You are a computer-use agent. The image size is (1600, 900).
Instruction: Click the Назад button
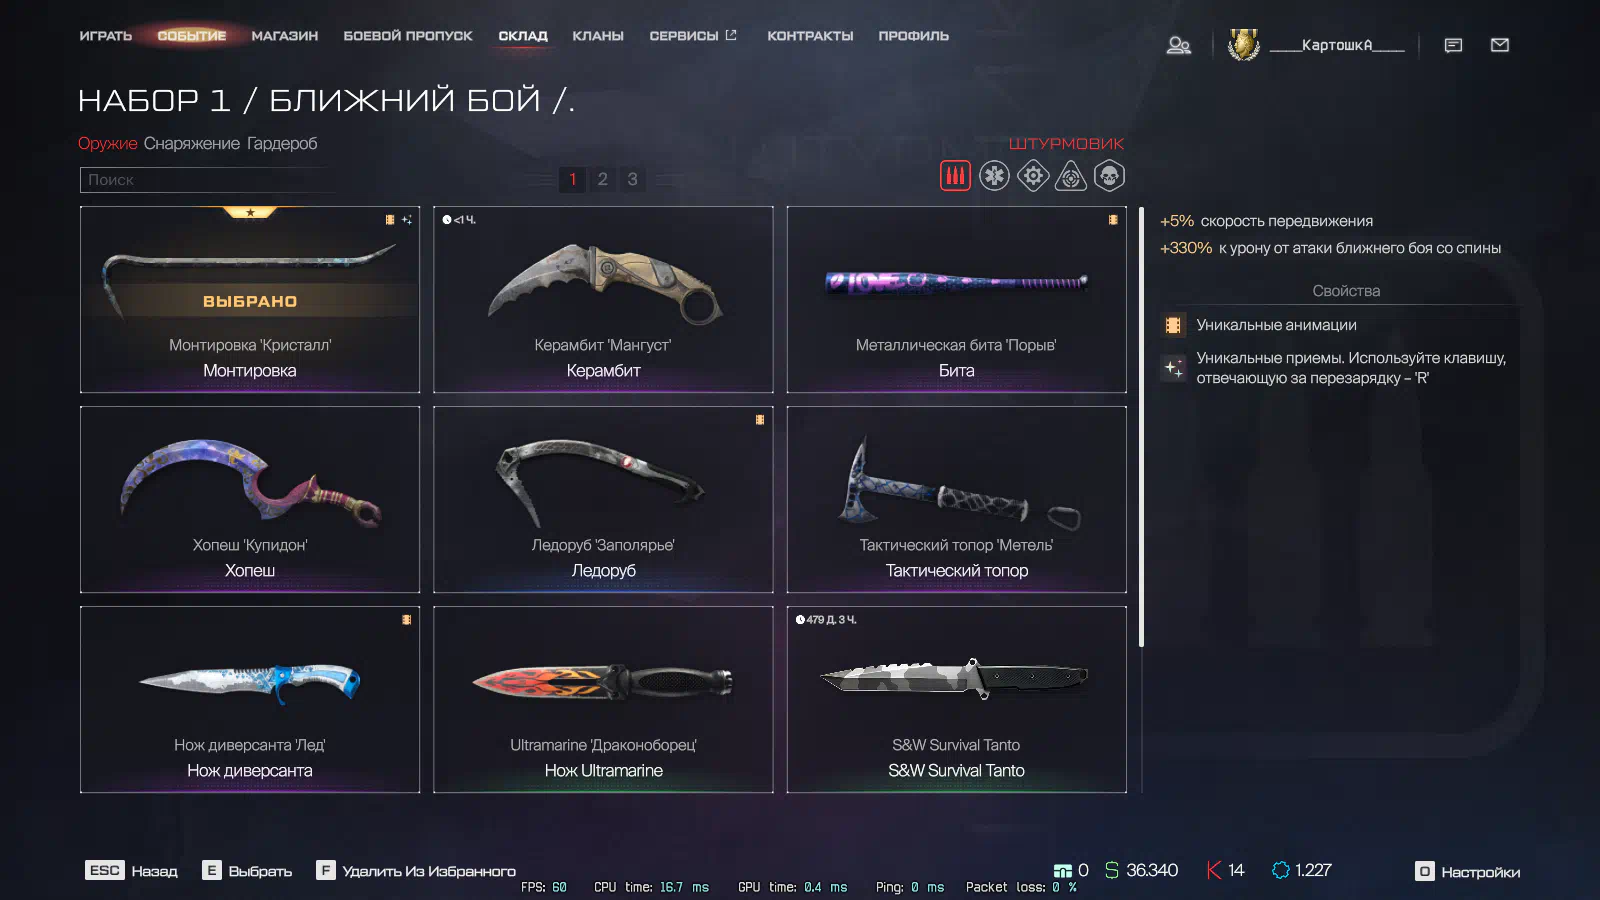131,871
